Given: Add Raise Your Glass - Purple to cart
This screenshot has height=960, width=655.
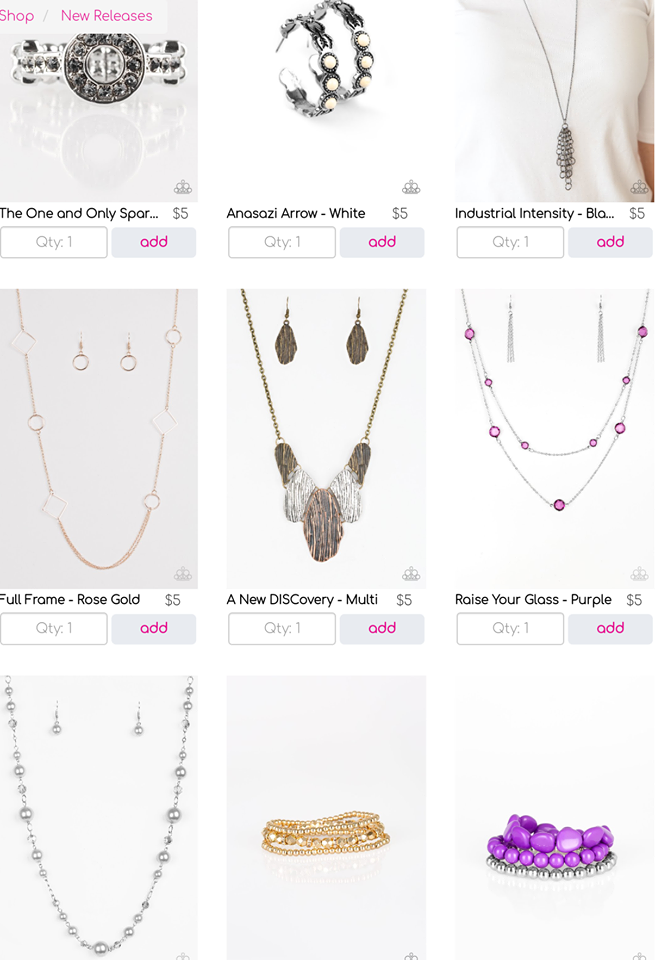Looking at the screenshot, I should (x=610, y=629).
